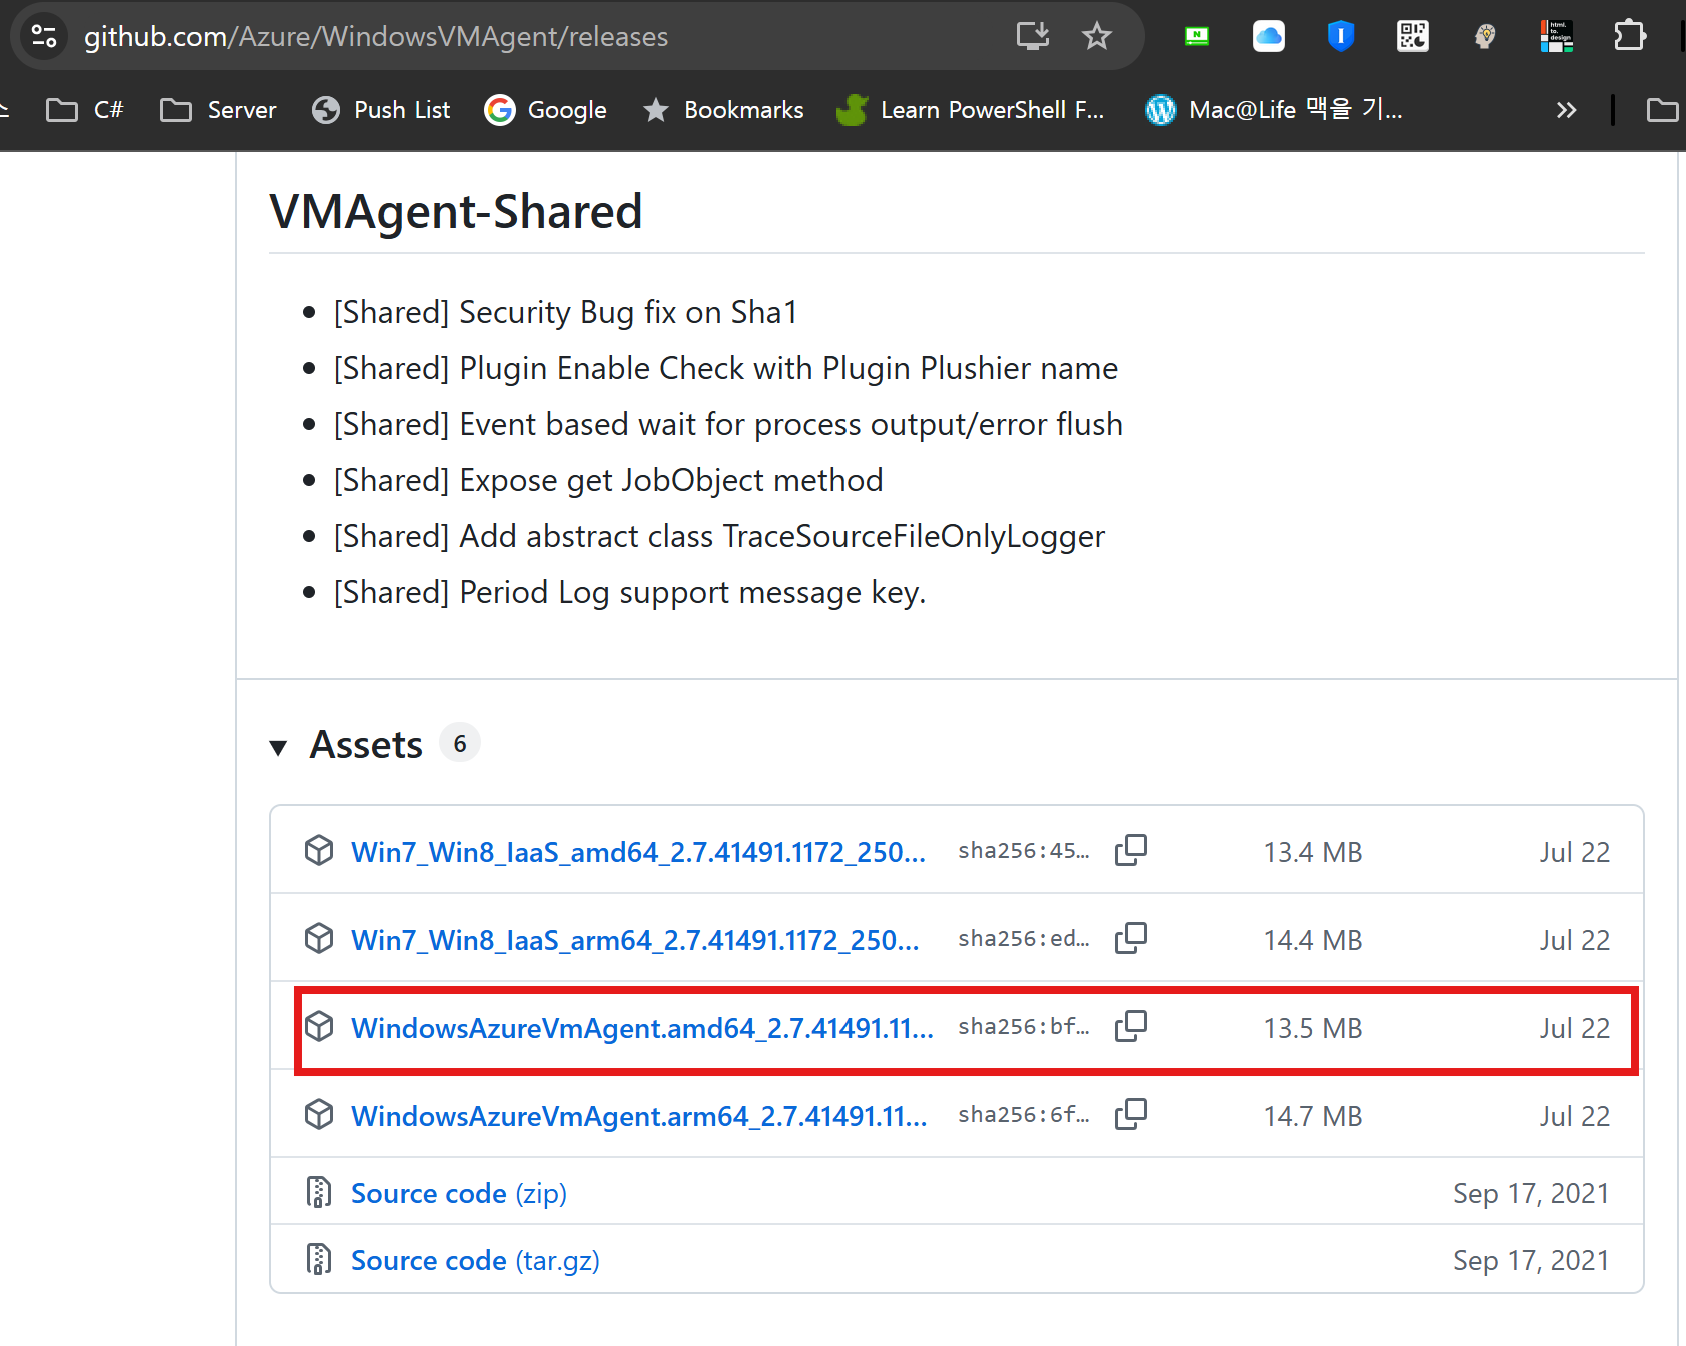
Task: Click the Expose get JobObject method item
Action: [608, 481]
